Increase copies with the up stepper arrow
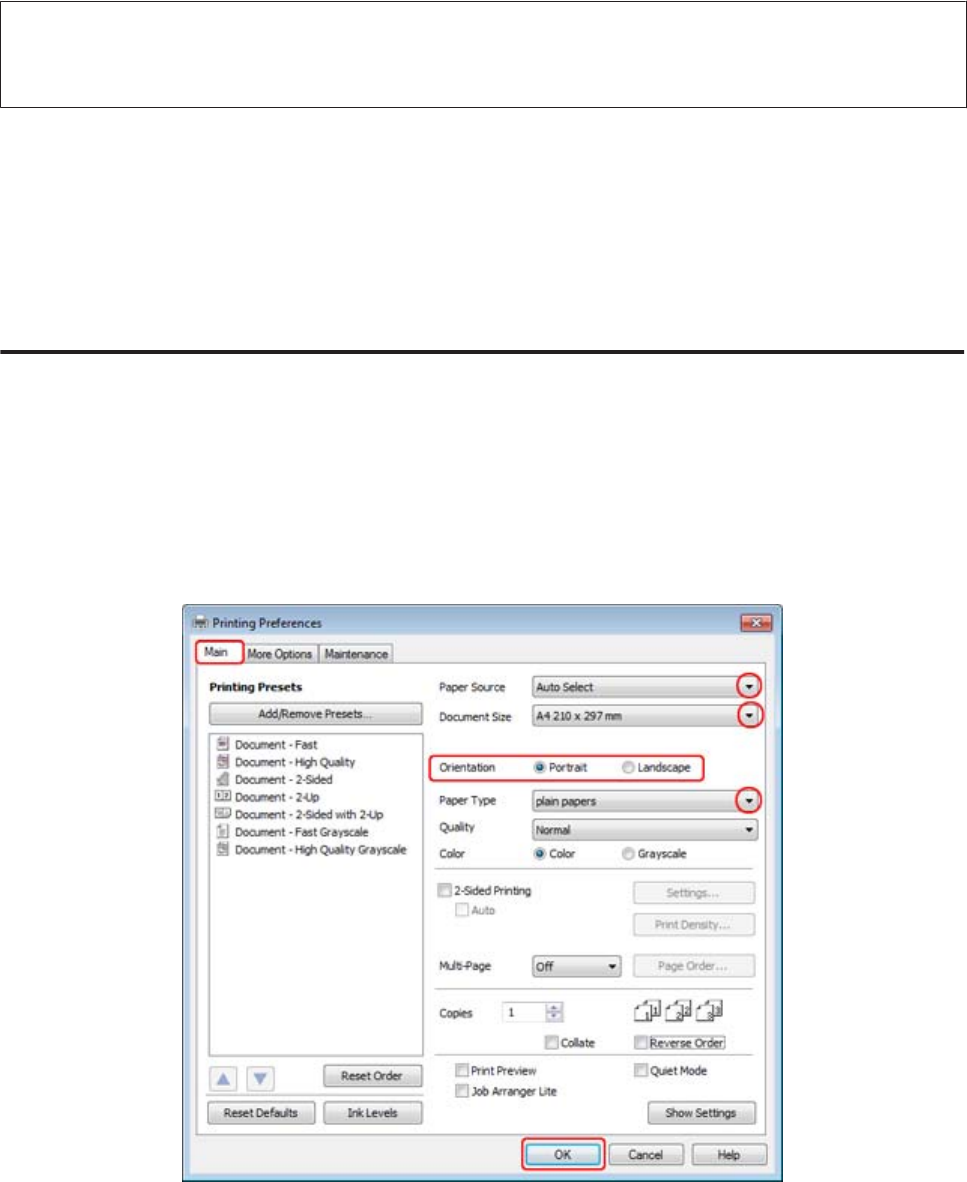The image size is (967, 1182). [x=554, y=1007]
